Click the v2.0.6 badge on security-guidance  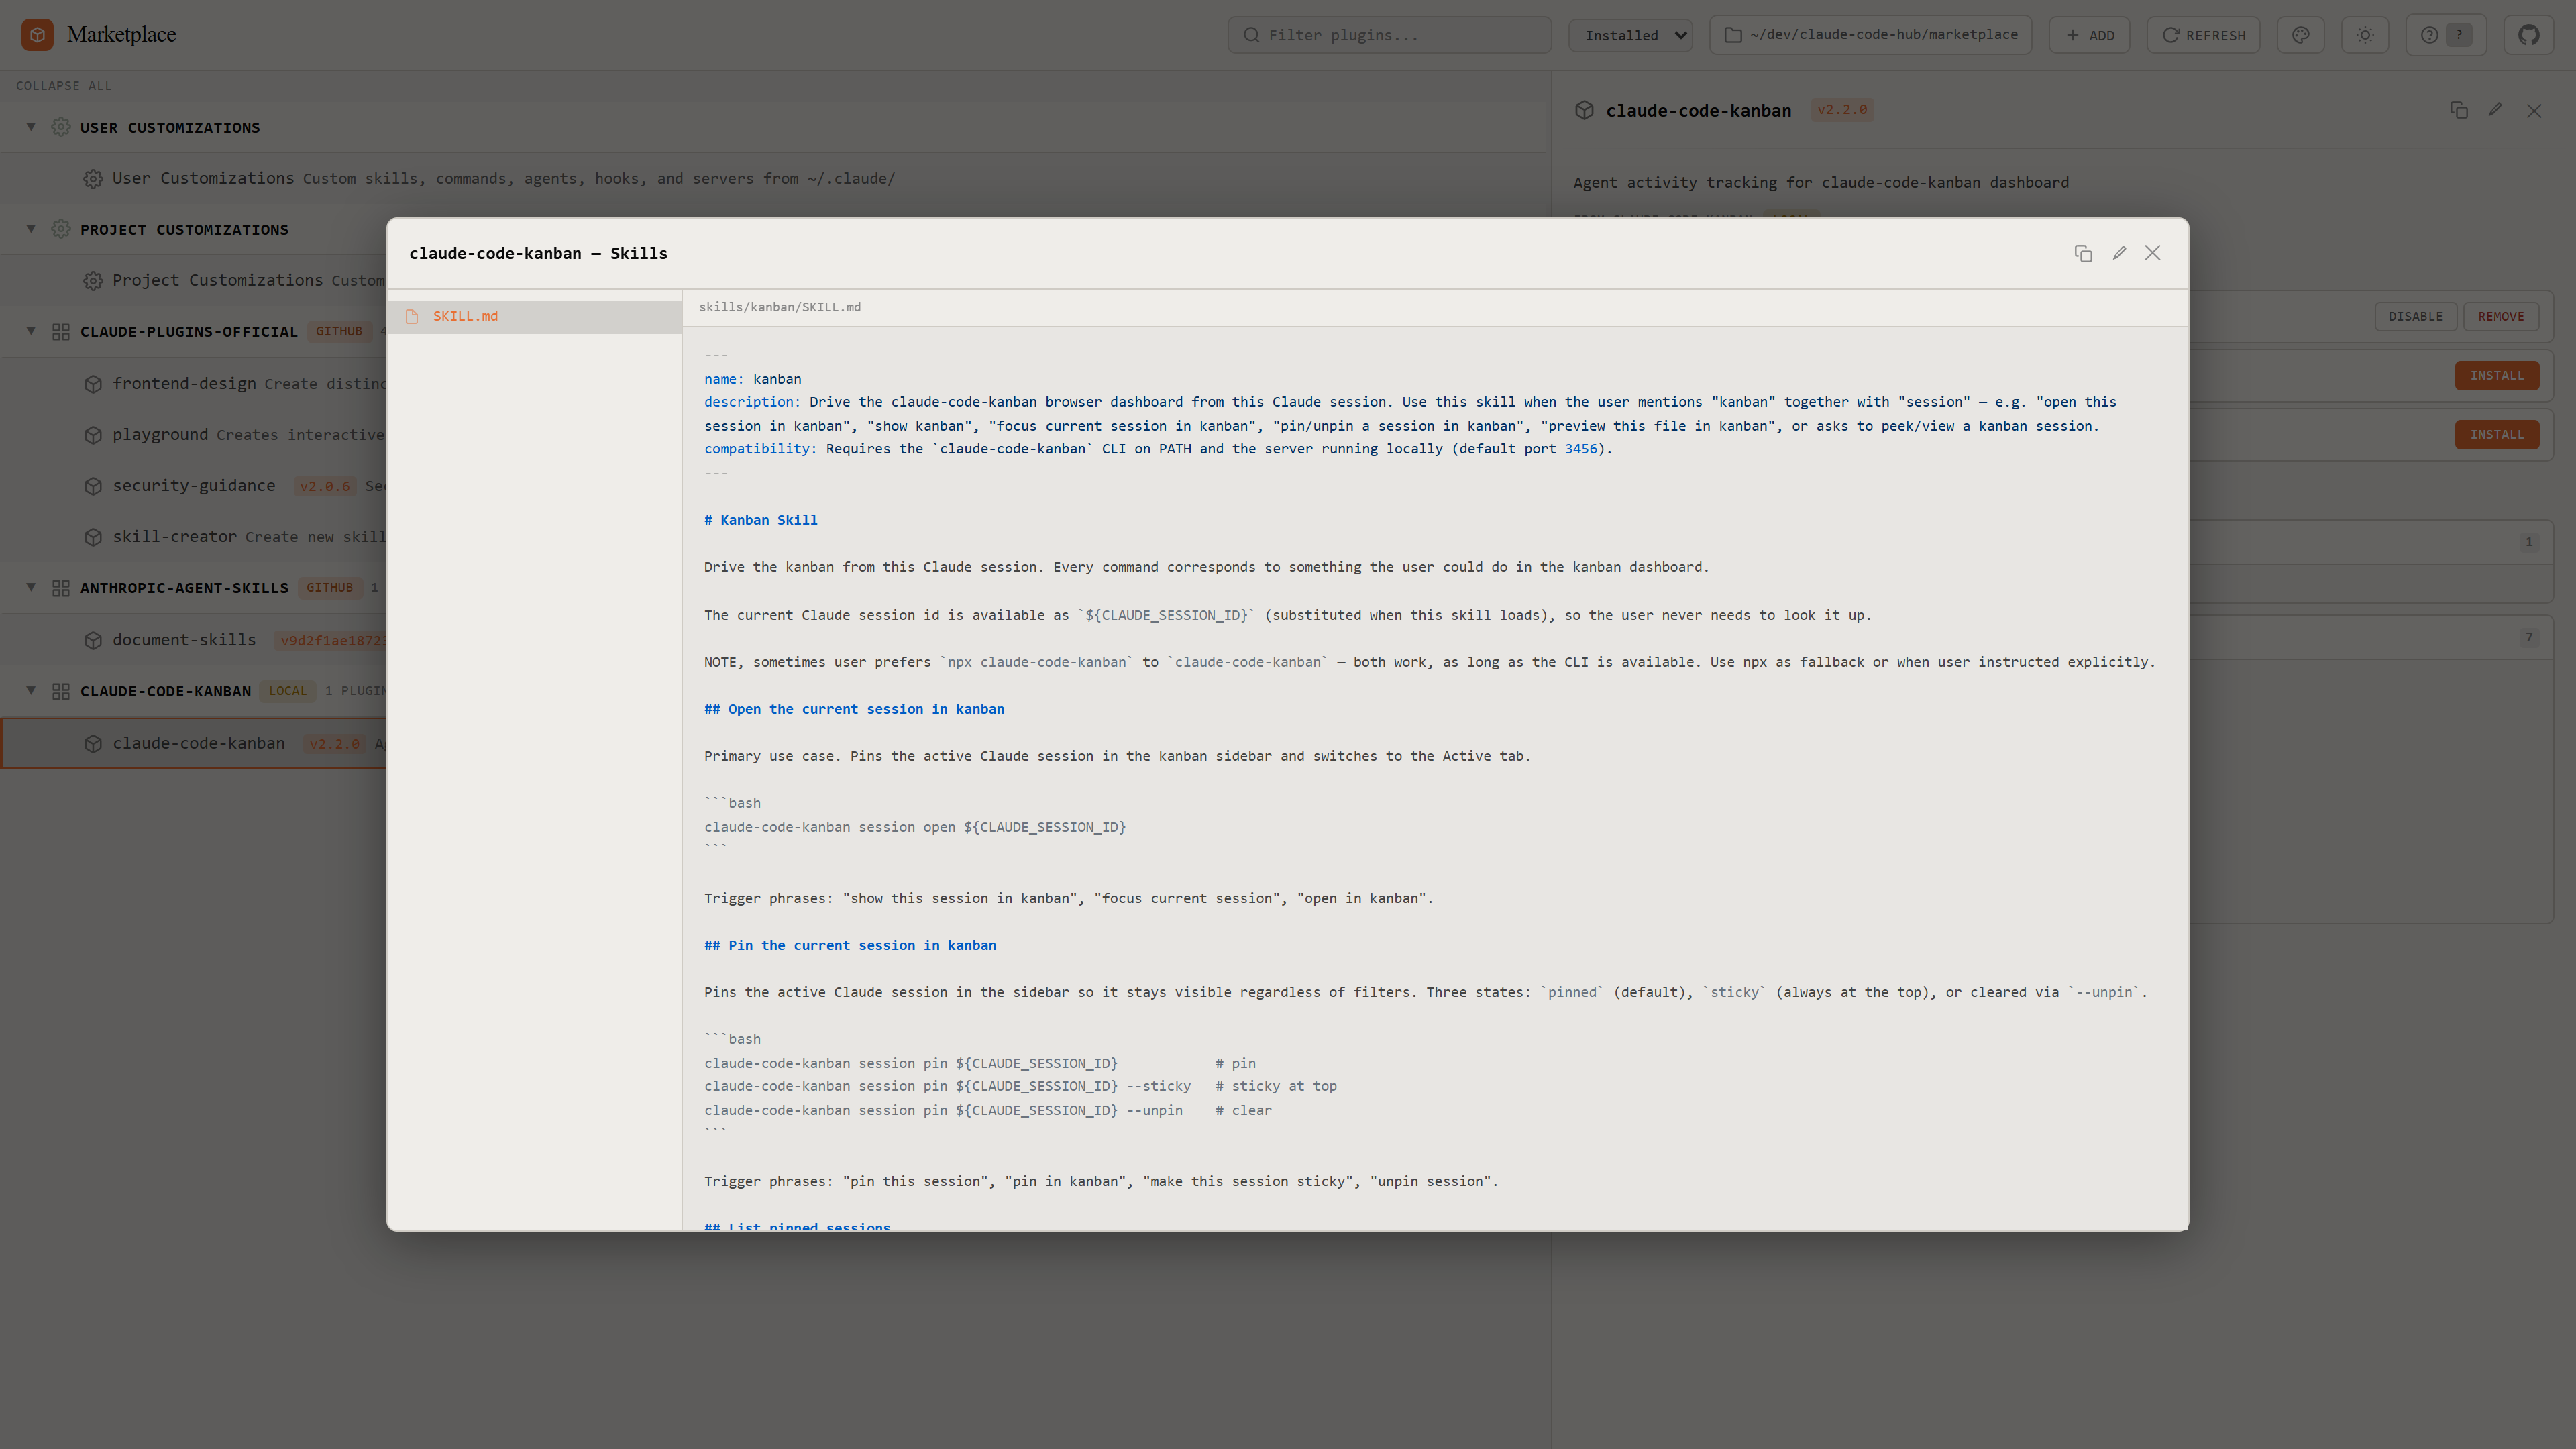pos(325,487)
